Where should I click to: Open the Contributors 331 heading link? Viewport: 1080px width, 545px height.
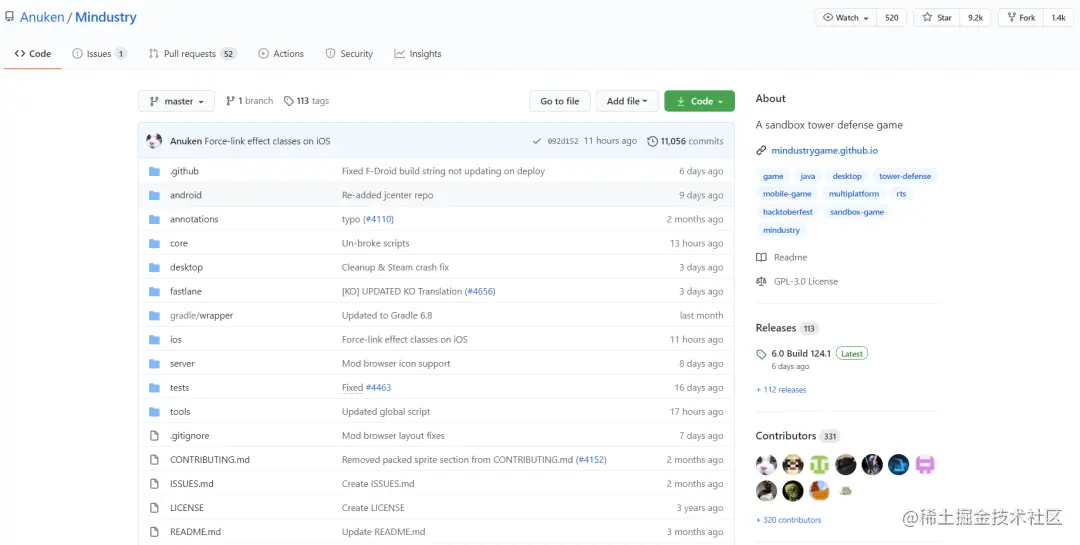pyautogui.click(x=797, y=436)
